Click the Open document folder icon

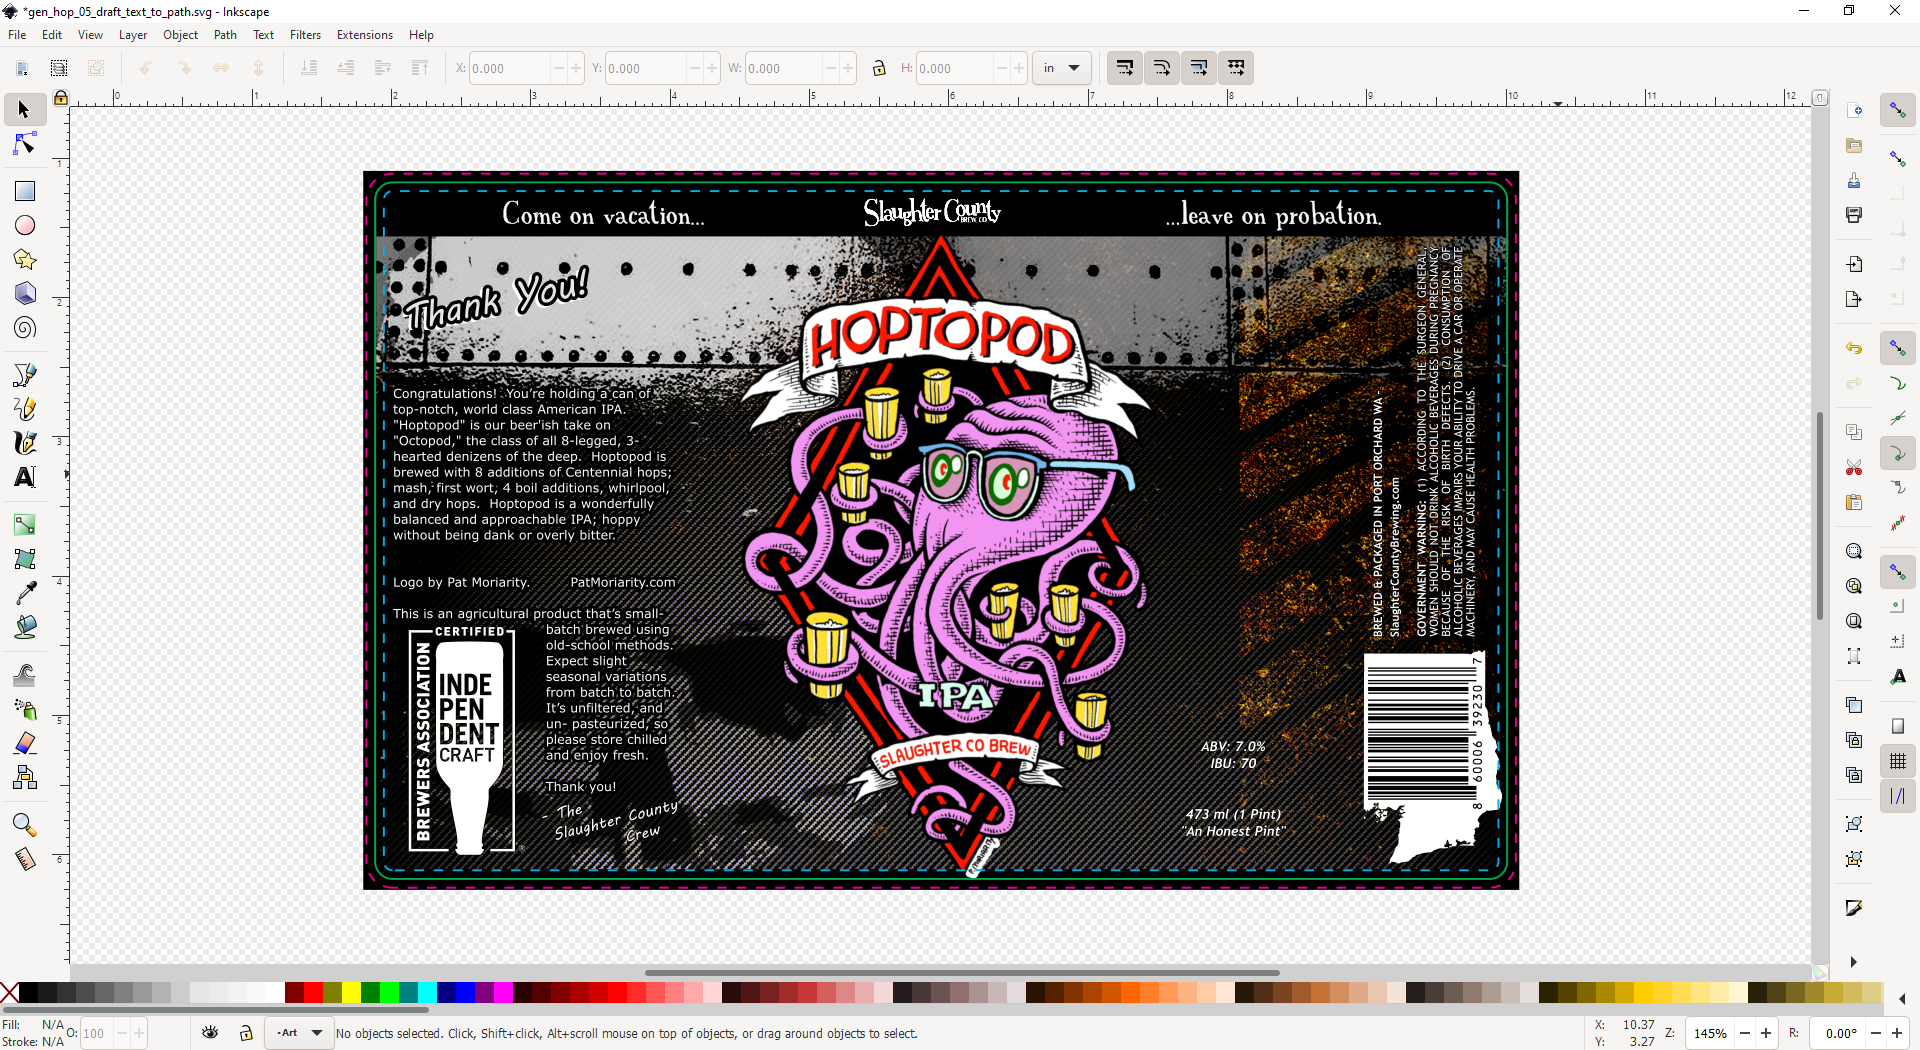[x=1854, y=145]
